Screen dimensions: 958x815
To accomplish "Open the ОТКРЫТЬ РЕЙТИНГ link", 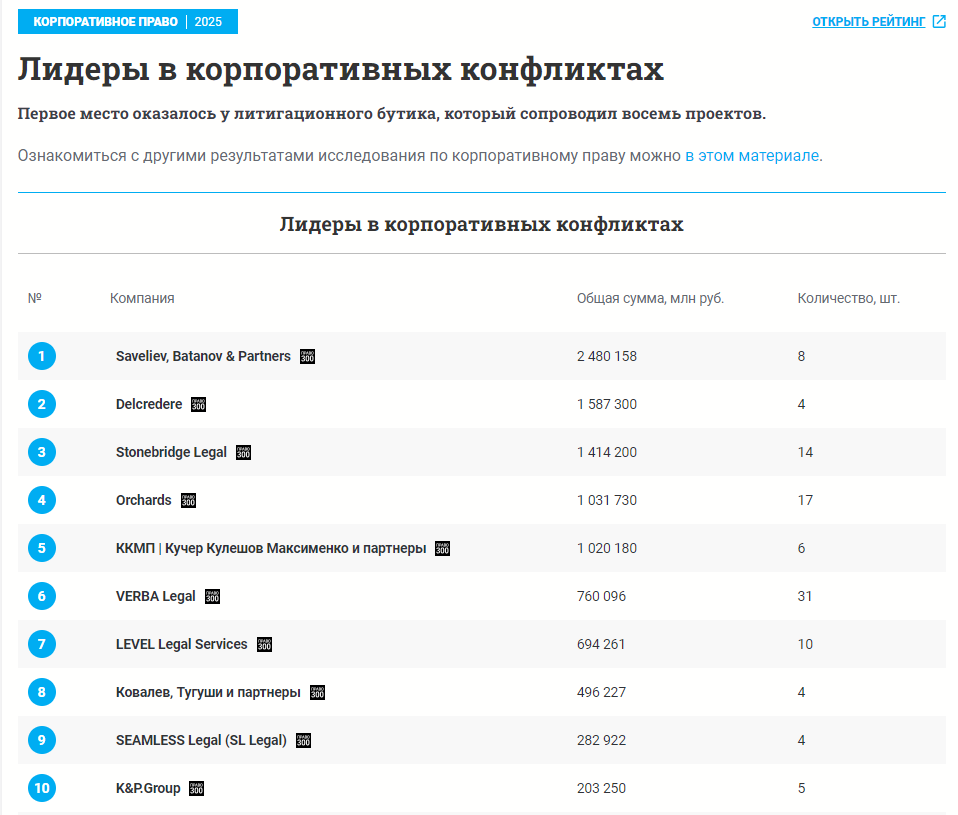I will pos(868,22).
